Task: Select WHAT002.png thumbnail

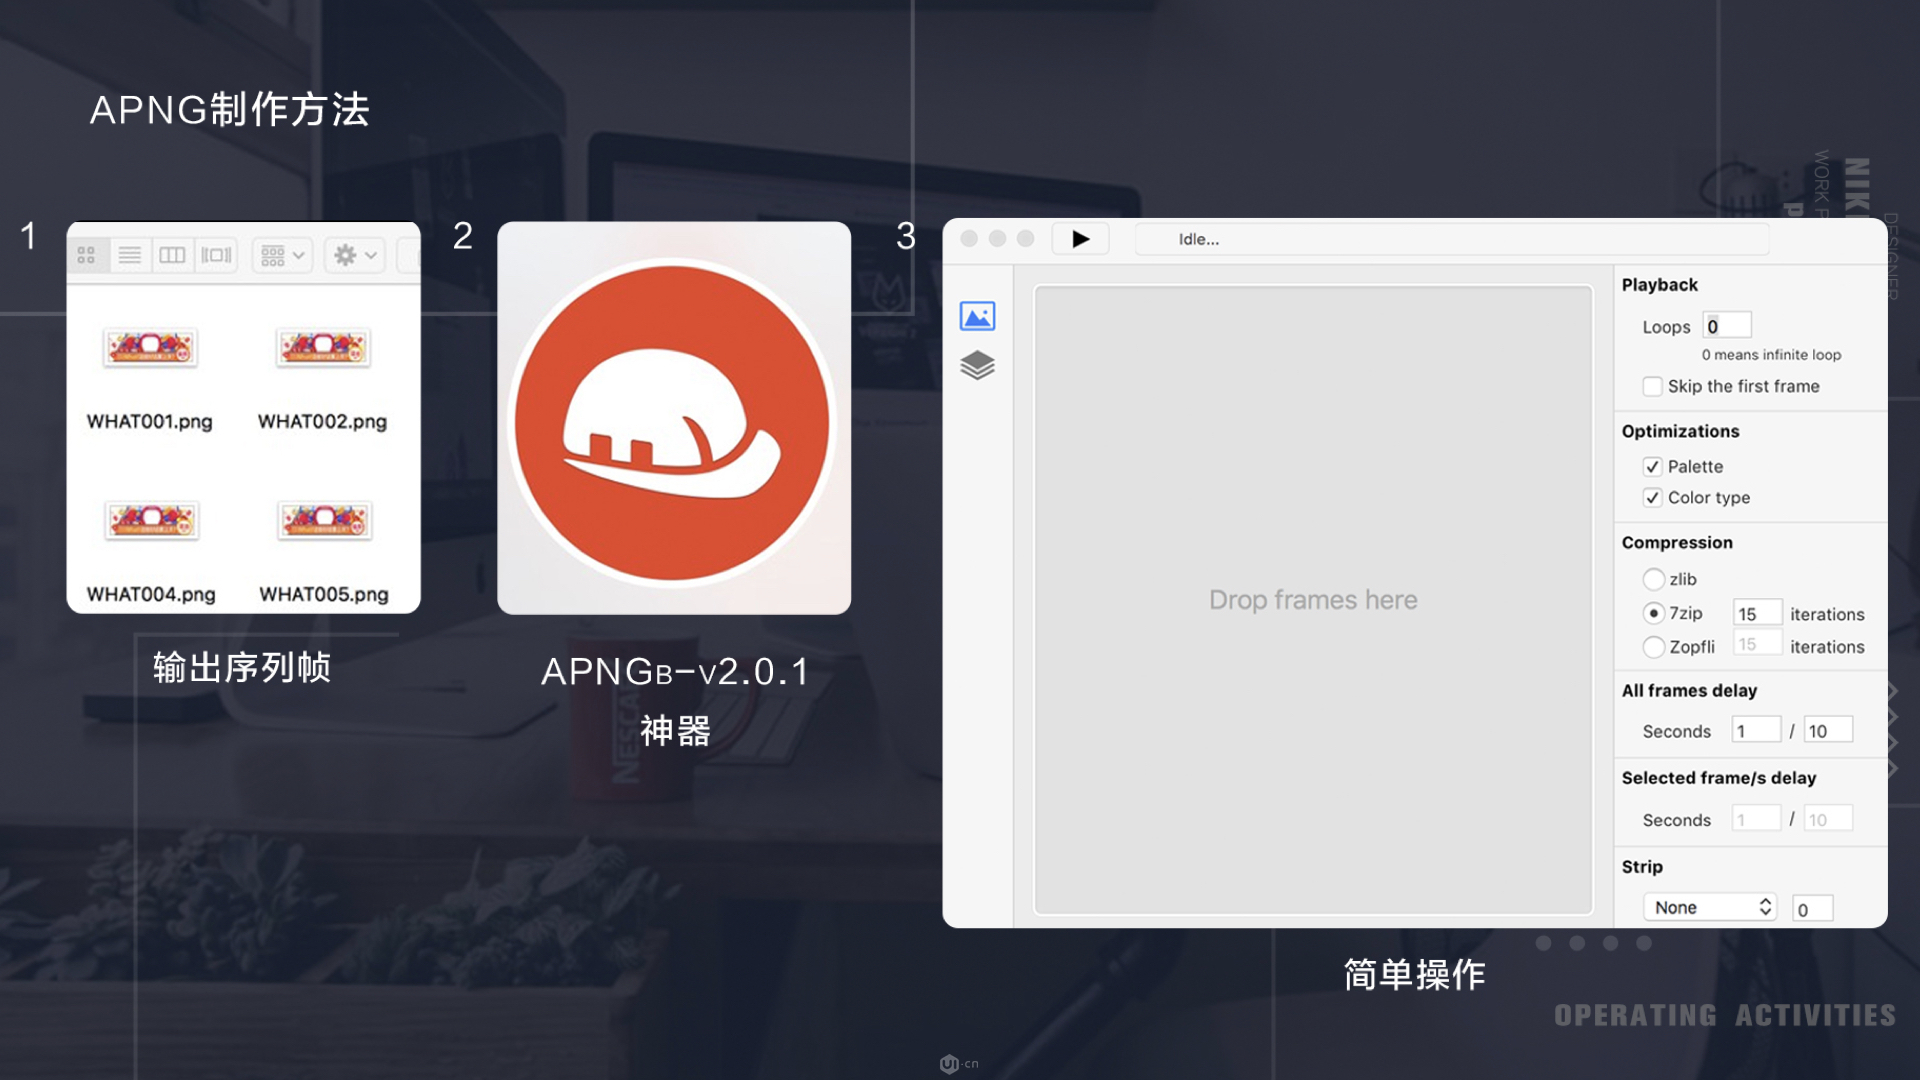Action: click(x=323, y=347)
